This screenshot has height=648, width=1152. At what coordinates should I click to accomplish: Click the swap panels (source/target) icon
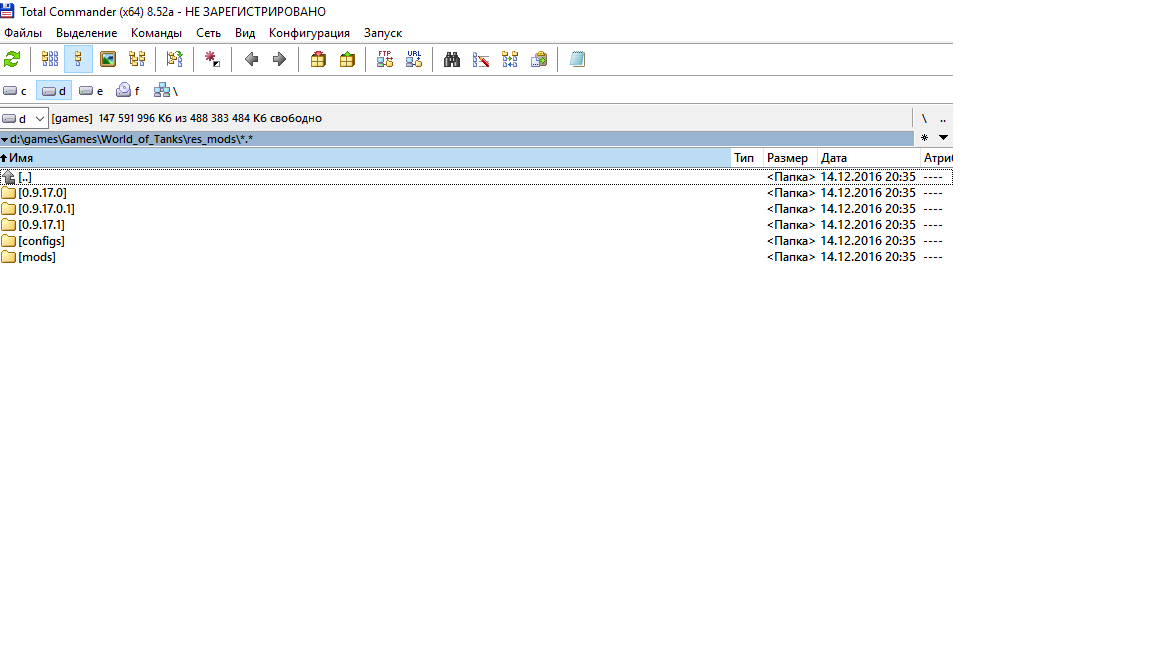[174, 60]
